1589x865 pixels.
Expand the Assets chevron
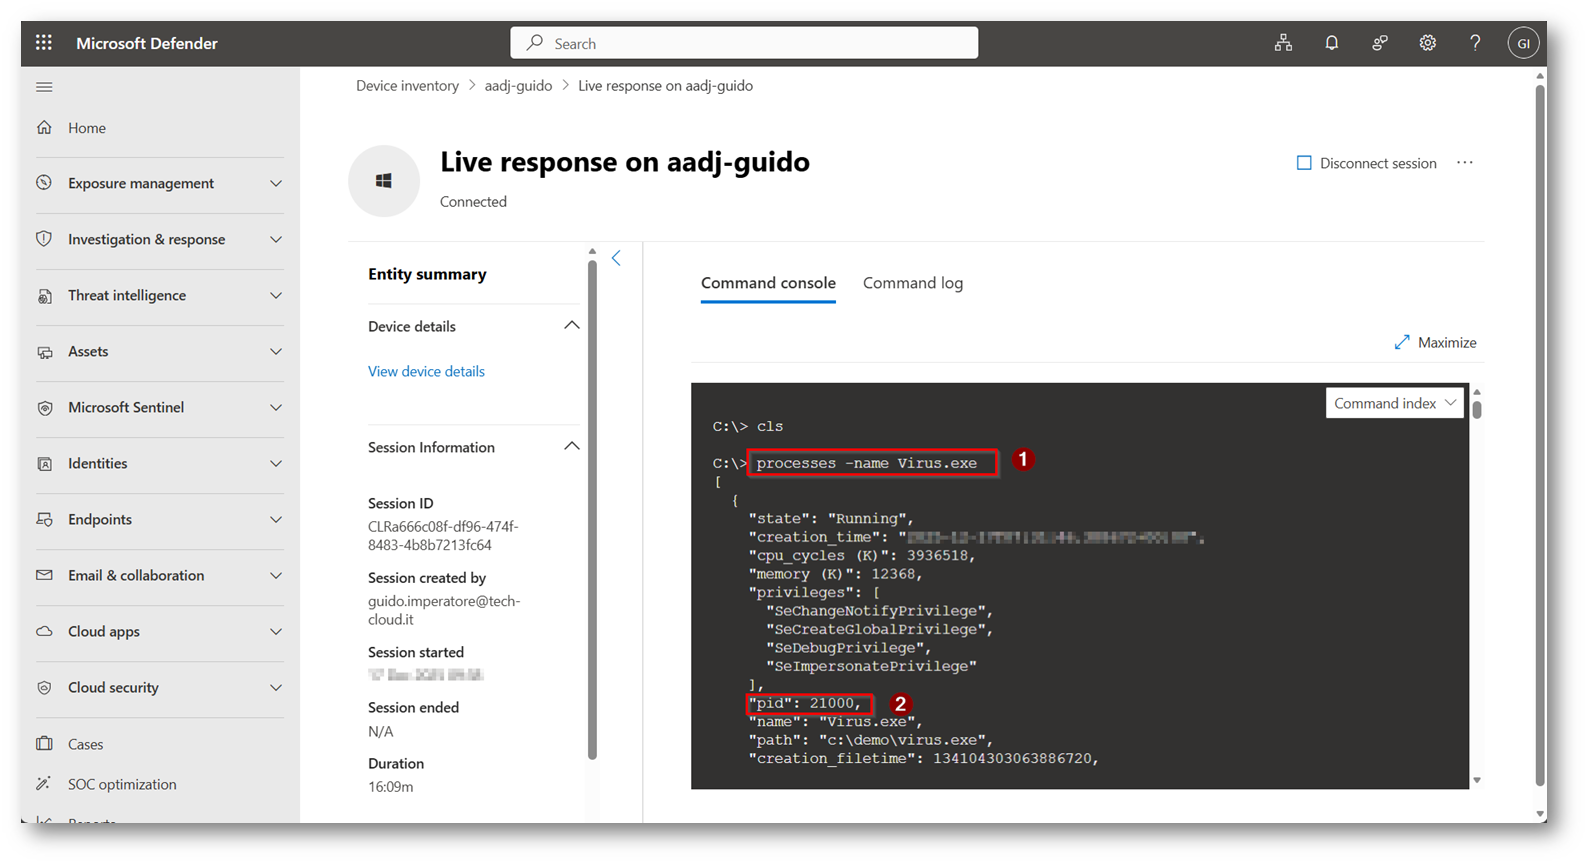click(x=276, y=351)
